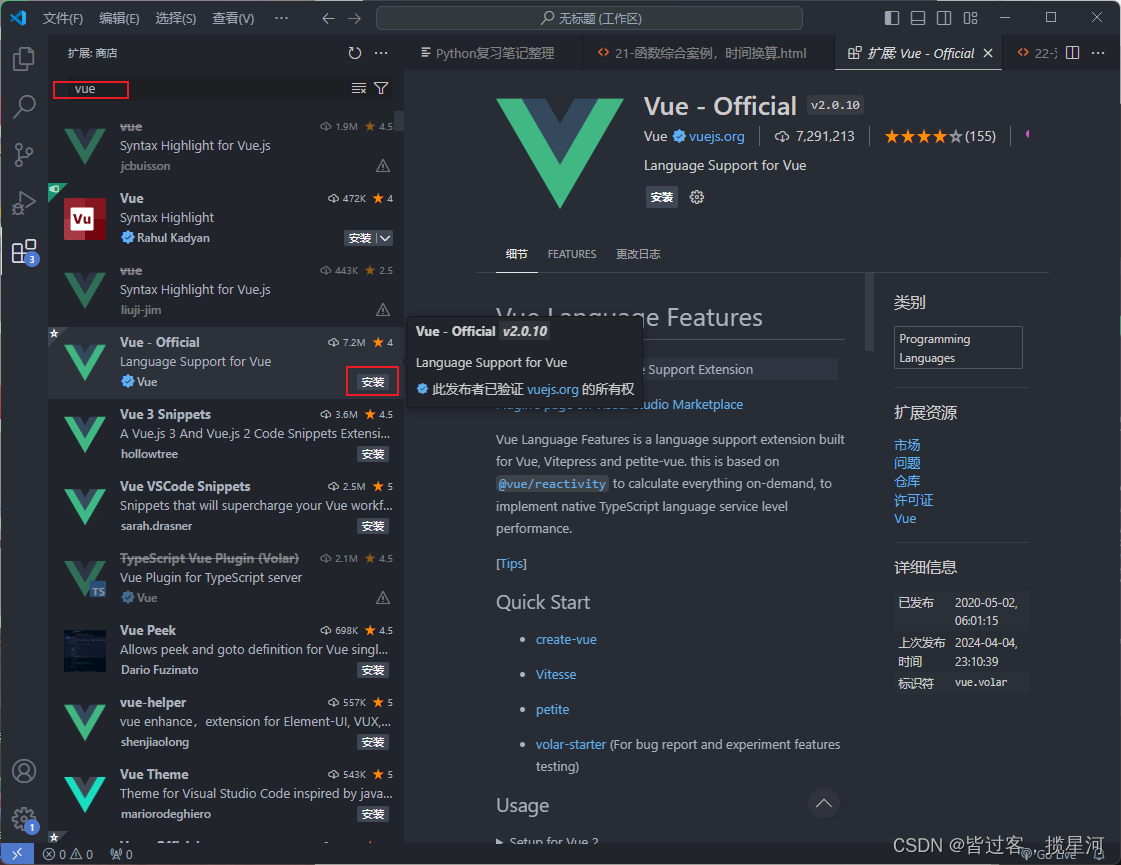Image resolution: width=1121 pixels, height=865 pixels.
Task: Open the 22- html tab
Action: point(1037,53)
